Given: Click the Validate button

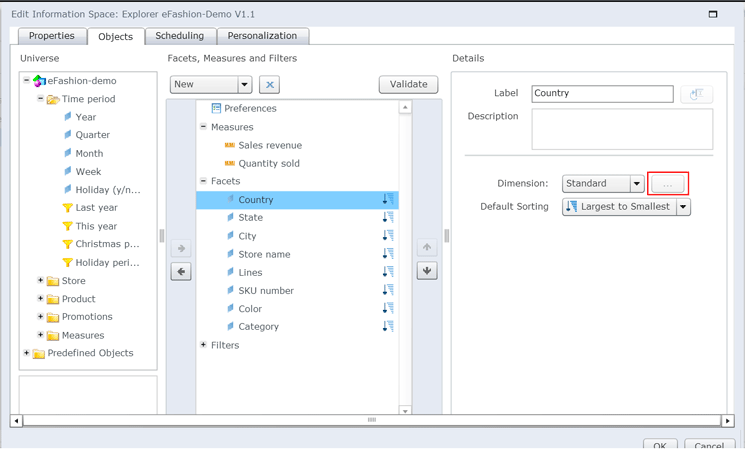Looking at the screenshot, I should click(409, 85).
